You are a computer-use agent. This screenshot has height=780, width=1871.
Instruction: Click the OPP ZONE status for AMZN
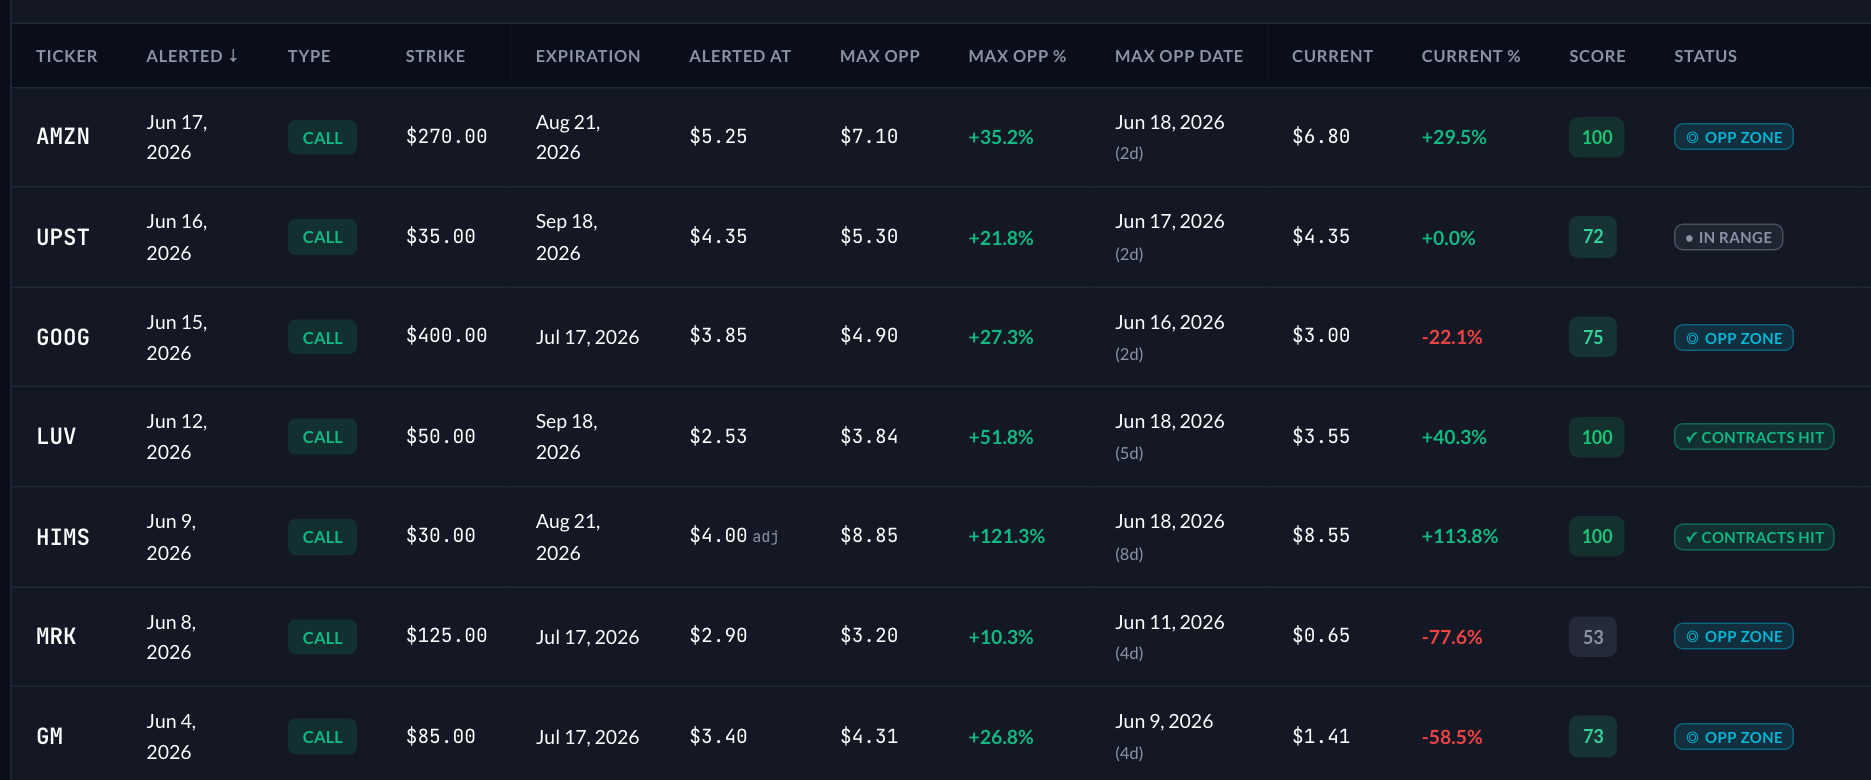(x=1734, y=137)
